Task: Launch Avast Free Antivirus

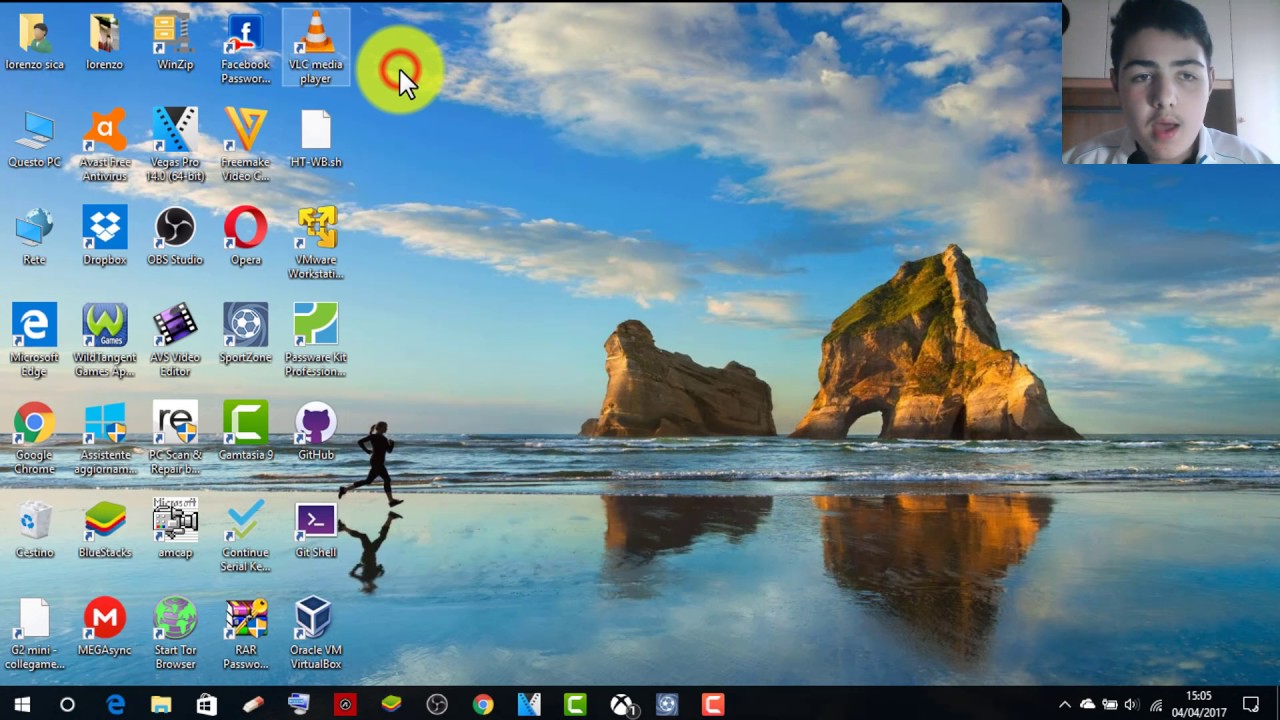Action: click(x=104, y=146)
